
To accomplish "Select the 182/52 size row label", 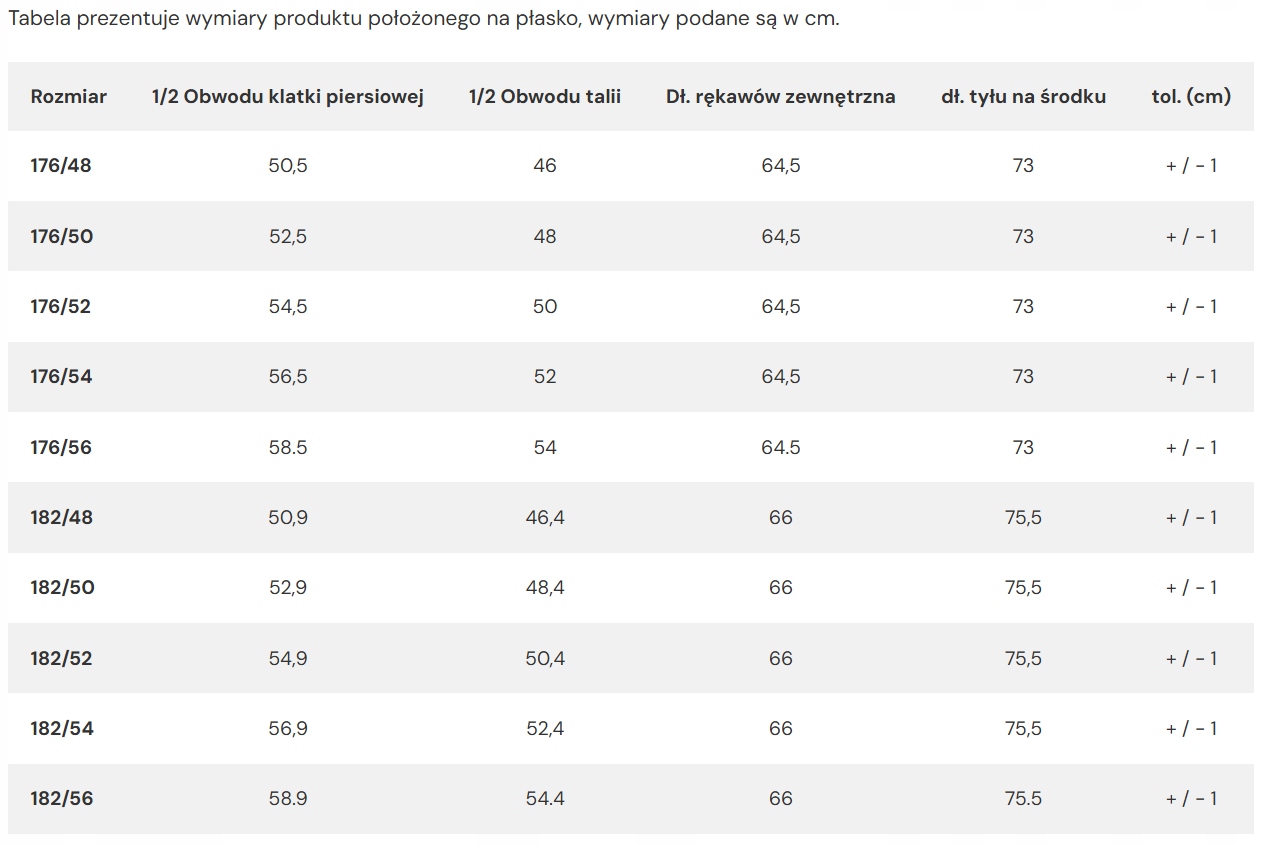I will pos(62,659).
